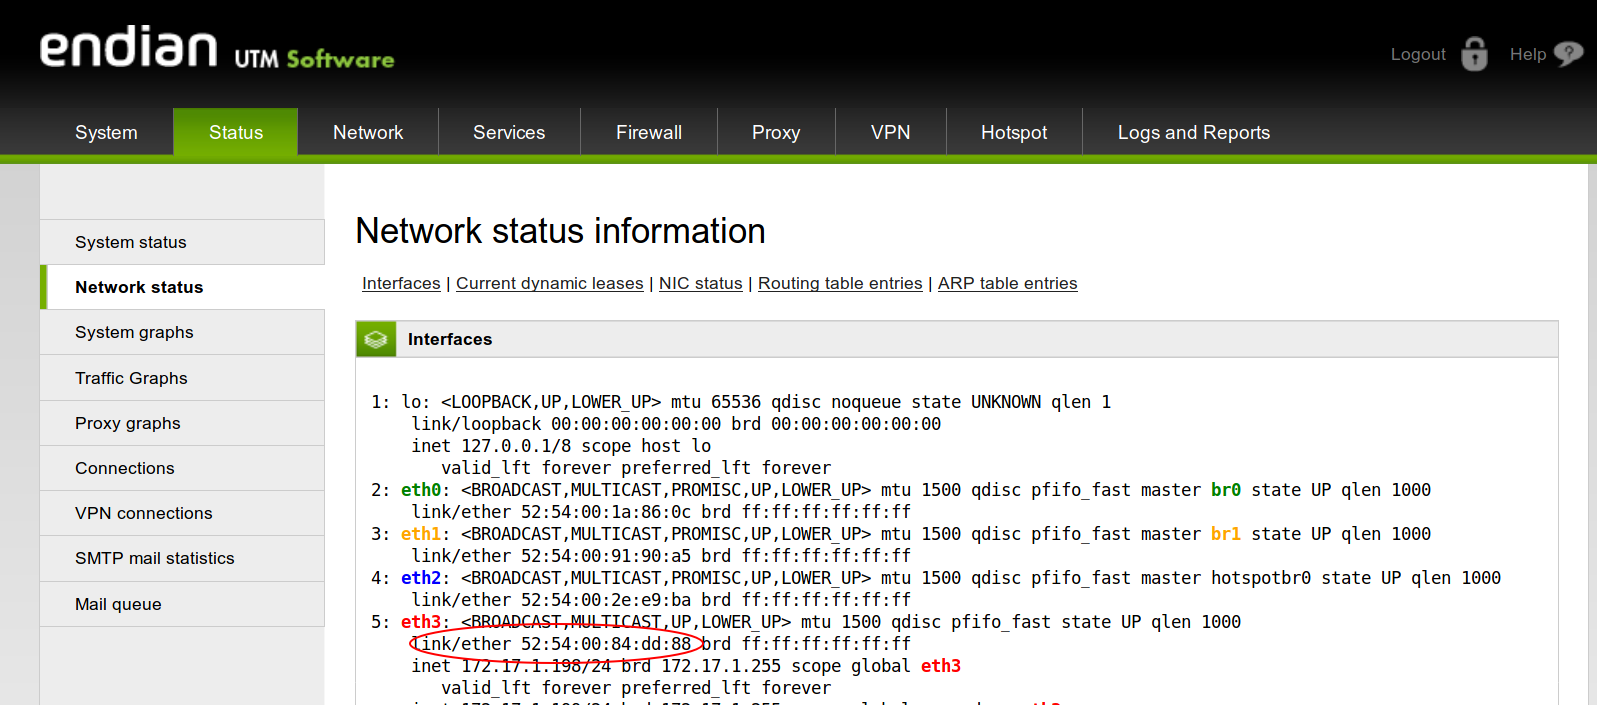The image size is (1597, 705).
Task: Open the Hotspot tab
Action: [1014, 132]
